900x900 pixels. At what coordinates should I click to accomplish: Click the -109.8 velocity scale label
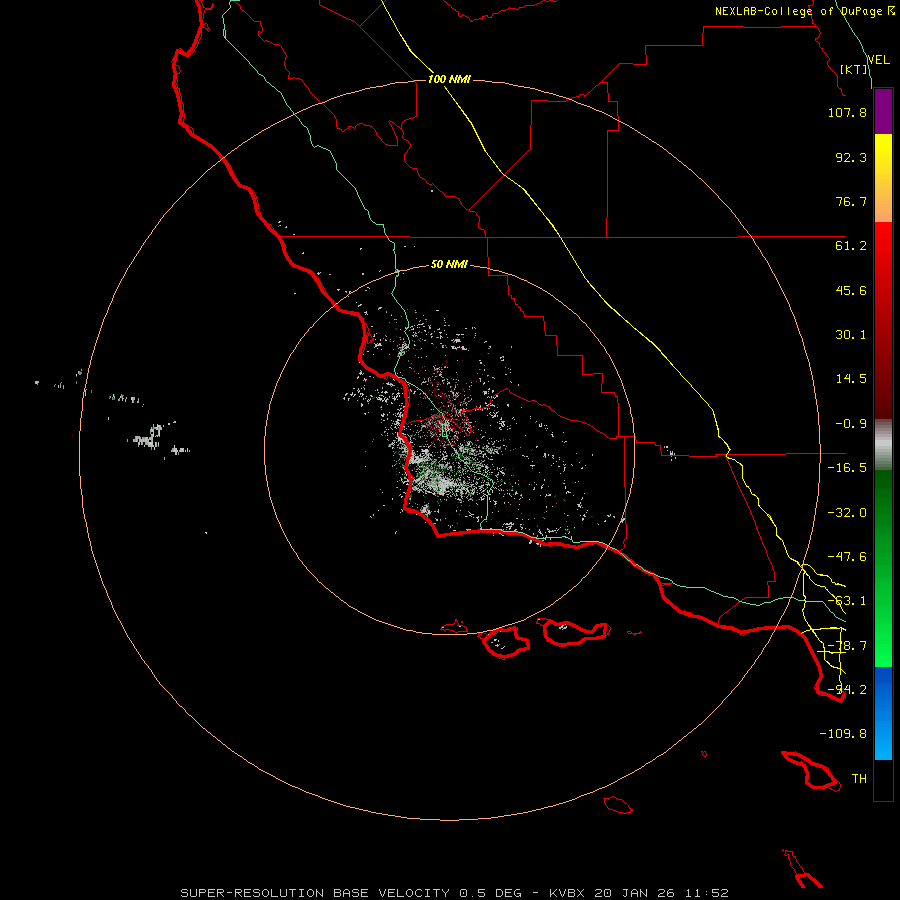coord(843,734)
